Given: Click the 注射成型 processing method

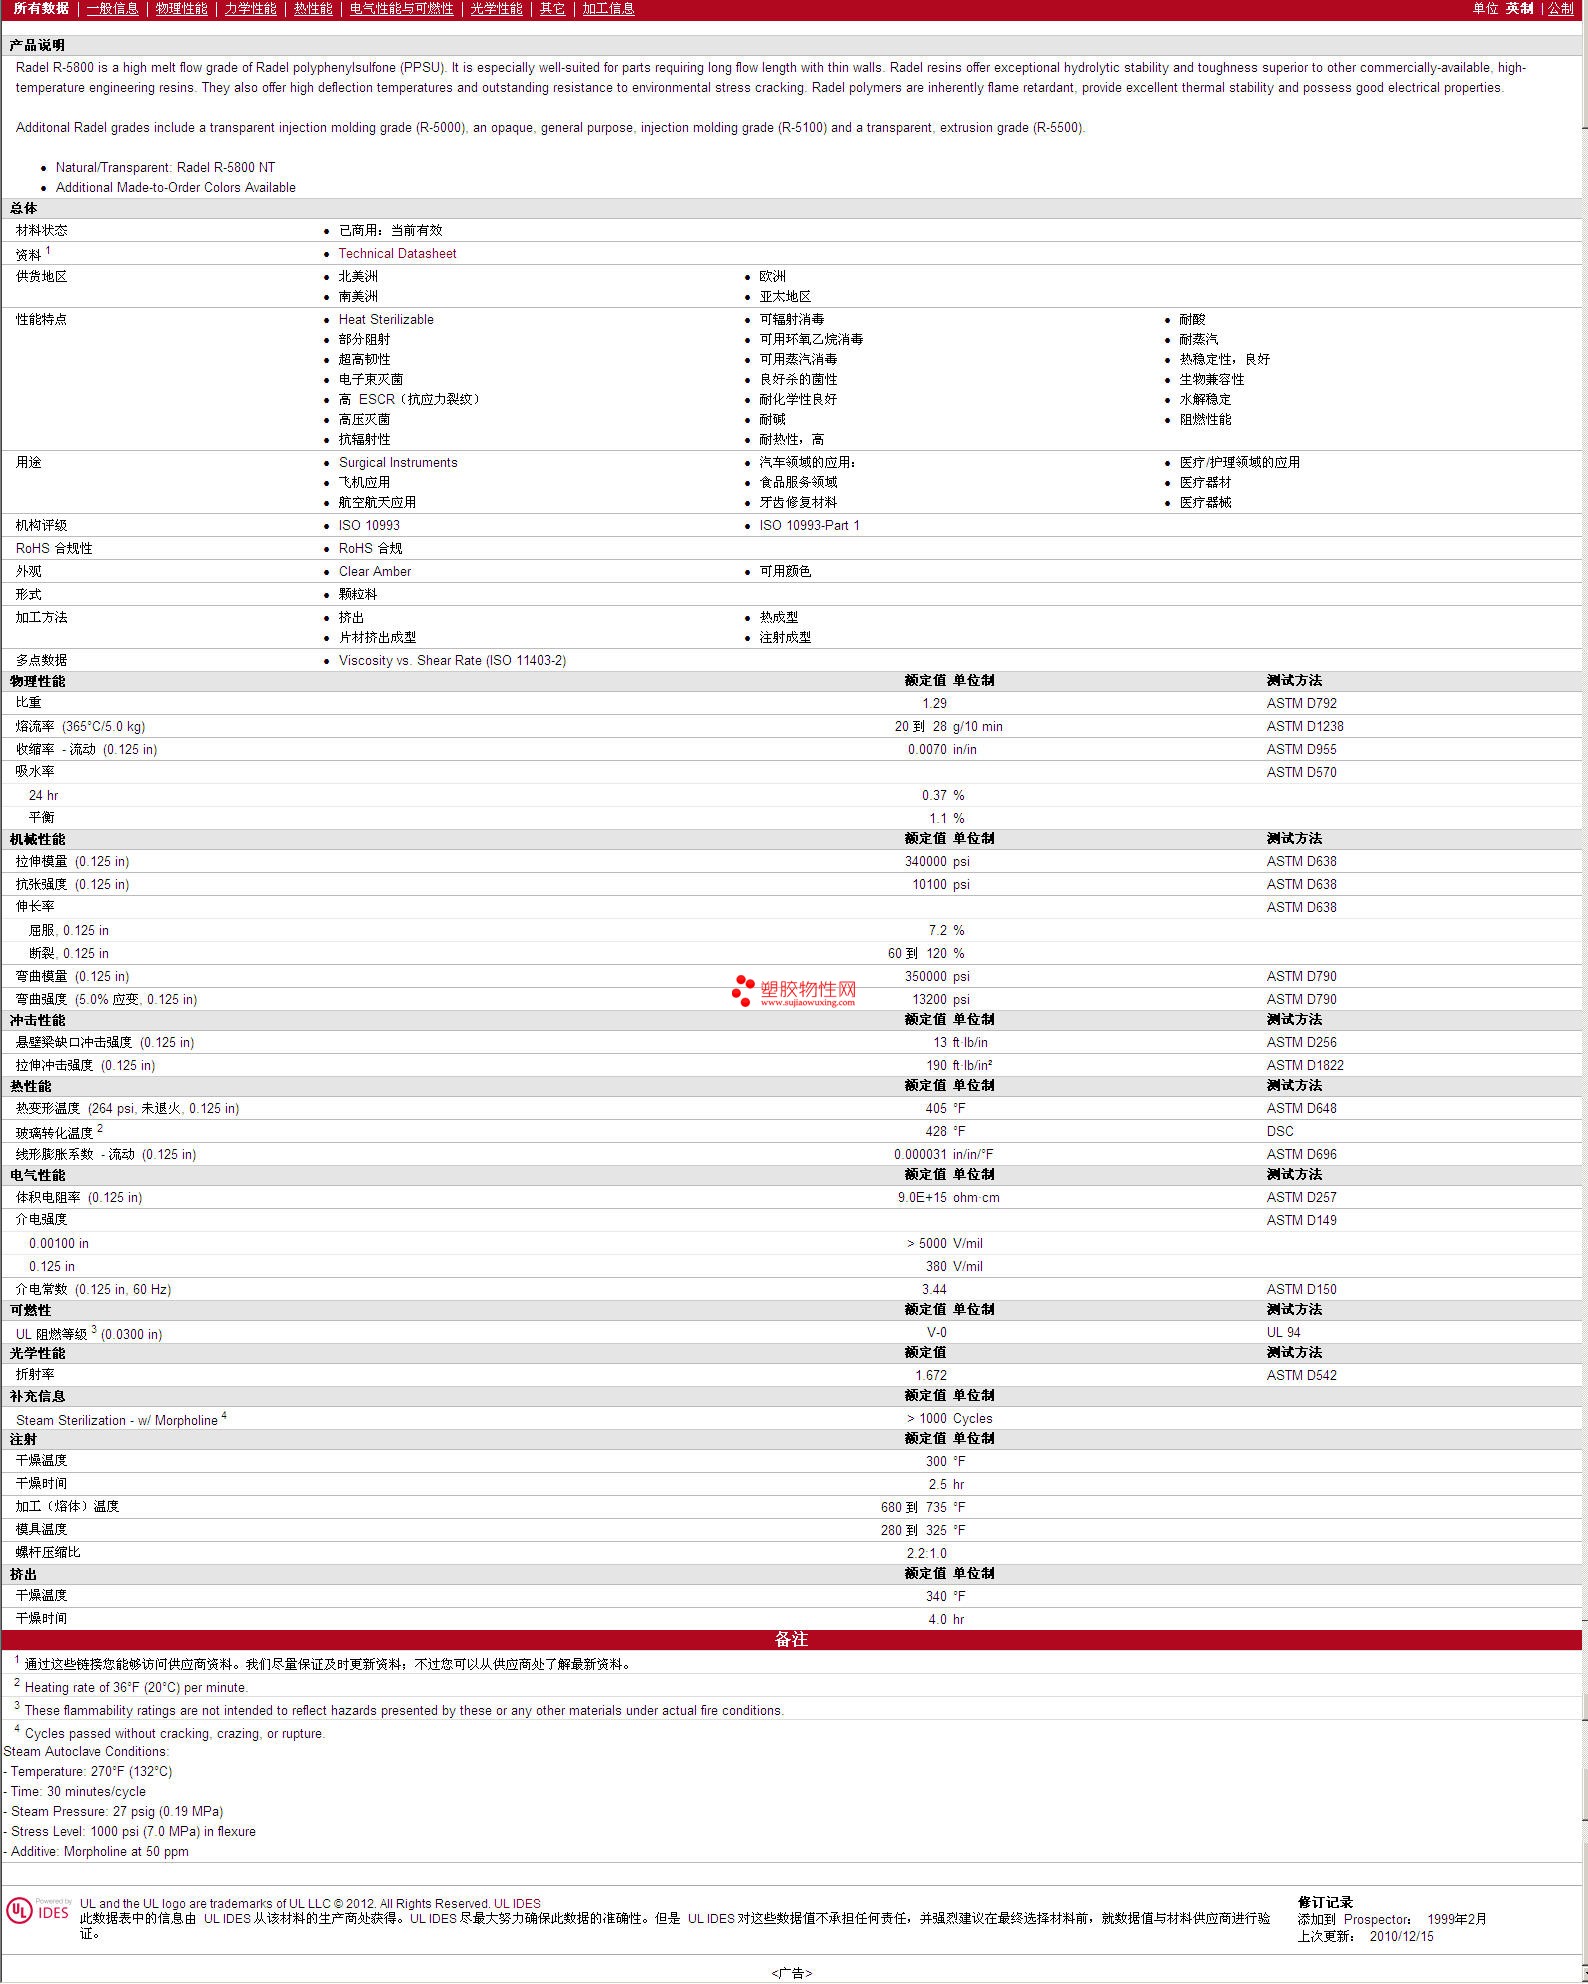Looking at the screenshot, I should [785, 638].
